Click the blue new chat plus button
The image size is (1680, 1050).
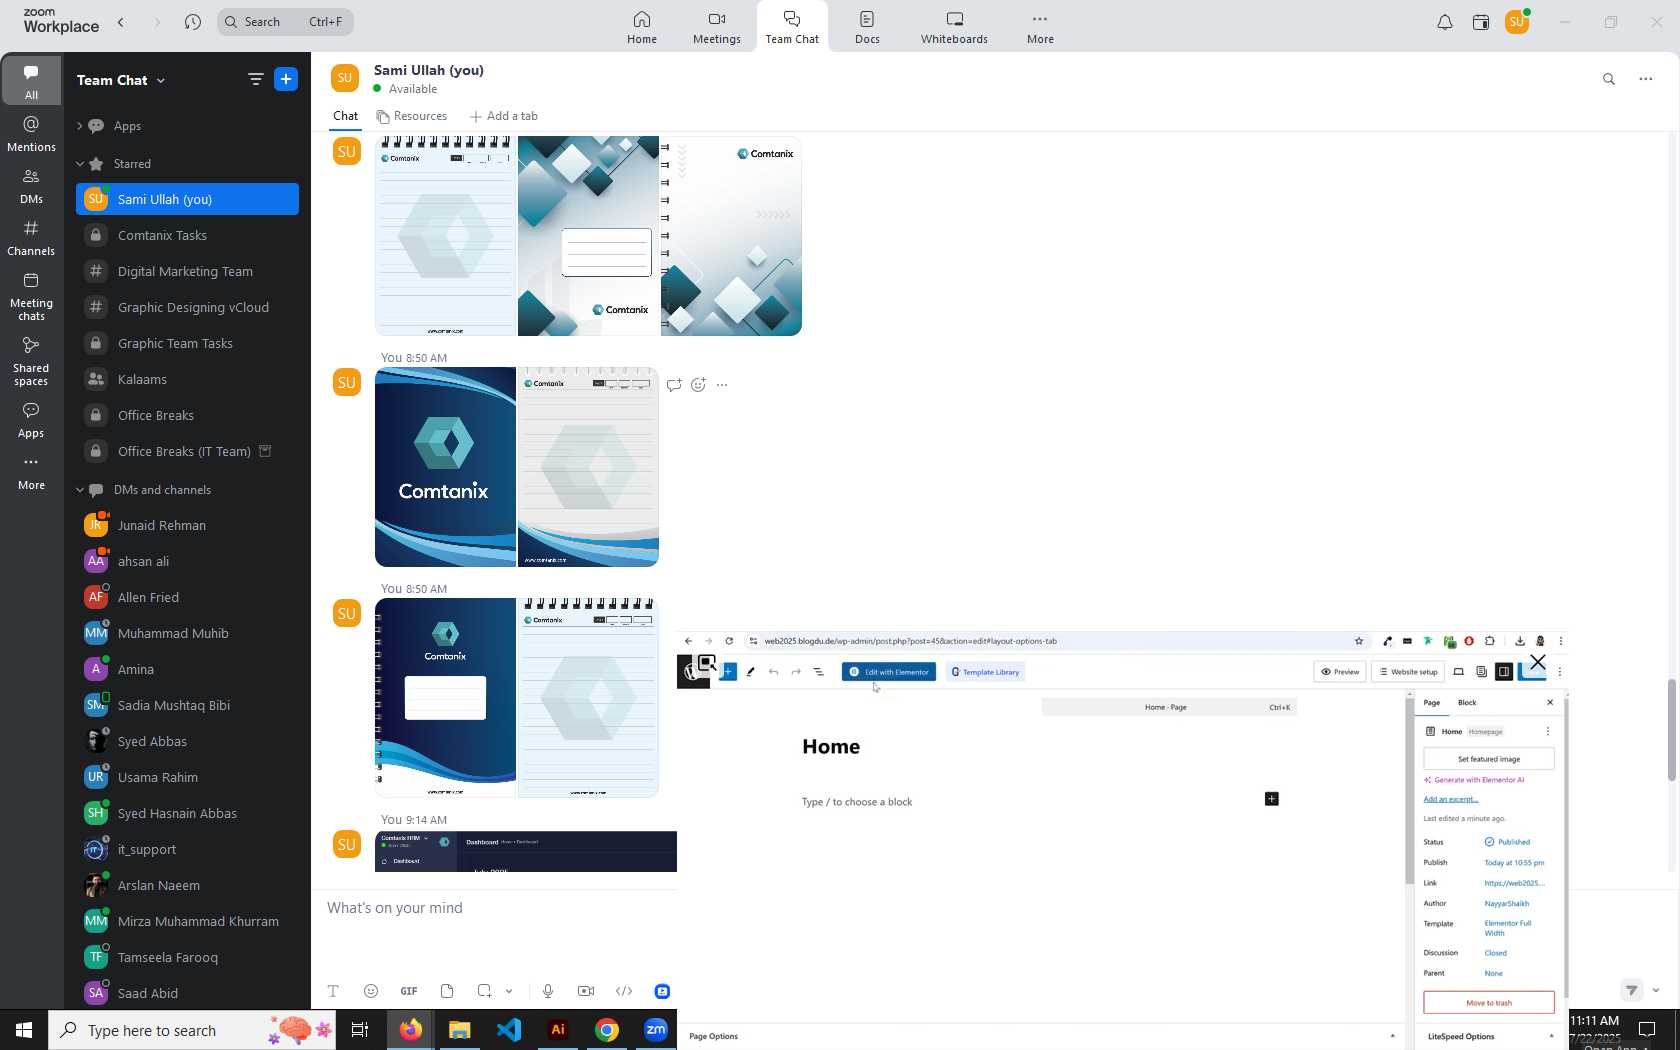[x=286, y=79]
